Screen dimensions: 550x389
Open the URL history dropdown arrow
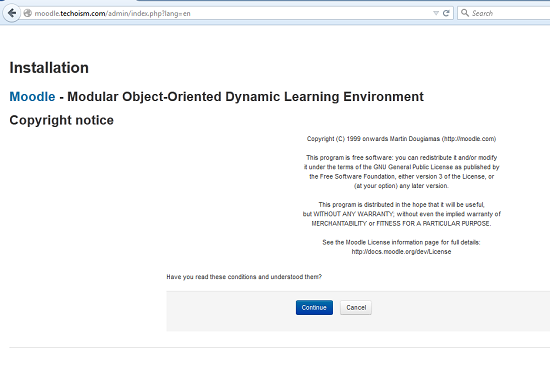click(436, 13)
